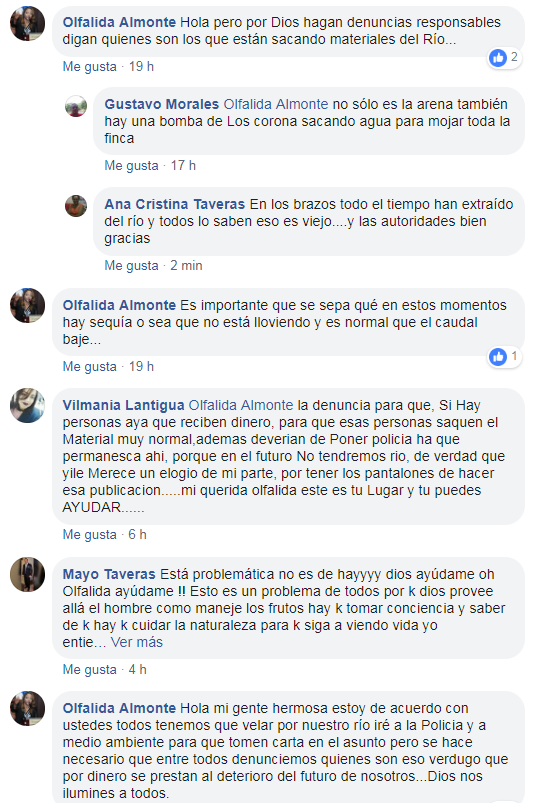
Task: Open the Vilmania Lantigua name link
Action: [x=123, y=405]
